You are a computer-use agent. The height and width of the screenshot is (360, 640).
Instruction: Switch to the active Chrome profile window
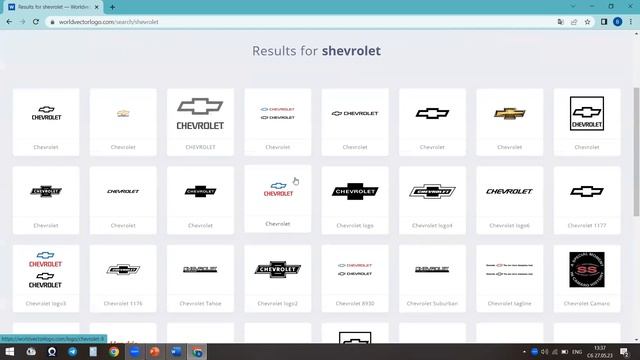tap(197, 352)
